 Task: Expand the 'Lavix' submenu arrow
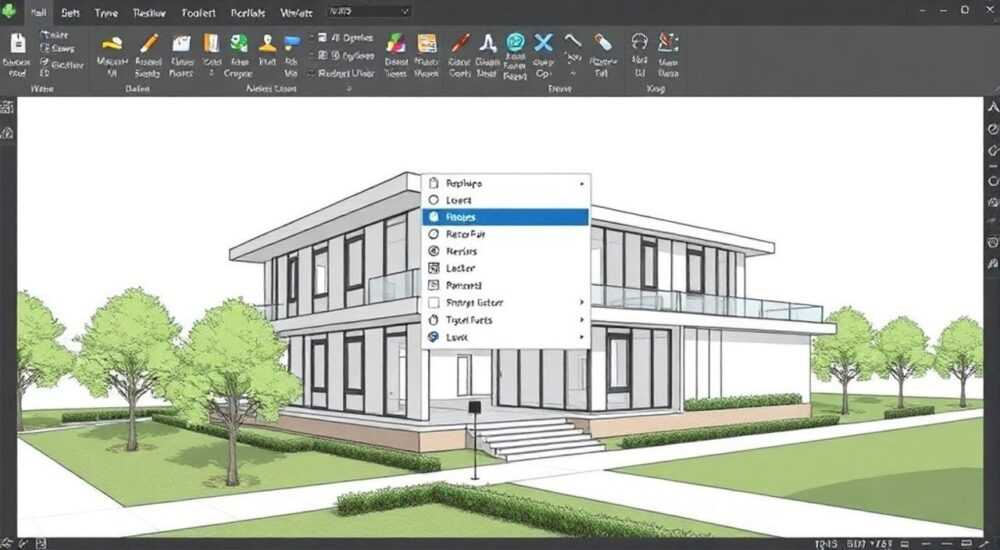[582, 337]
